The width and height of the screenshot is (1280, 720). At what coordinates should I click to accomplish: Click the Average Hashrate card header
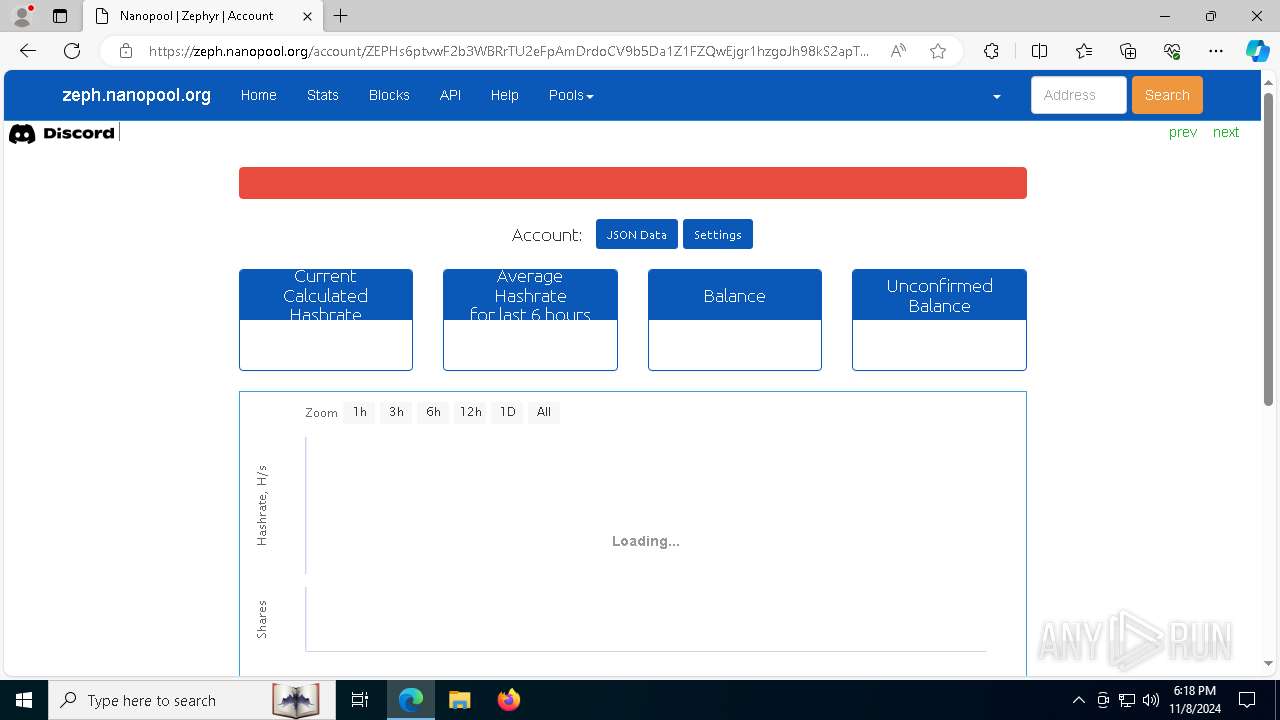tap(530, 295)
